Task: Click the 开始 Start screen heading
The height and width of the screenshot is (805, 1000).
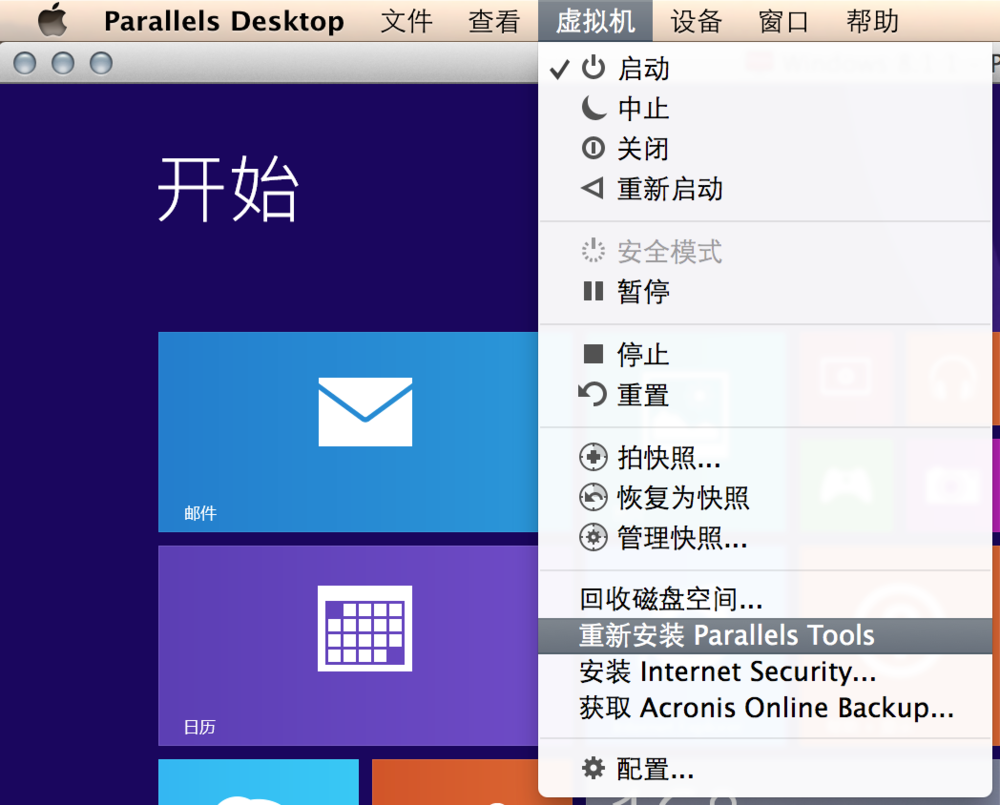Action: [x=228, y=189]
